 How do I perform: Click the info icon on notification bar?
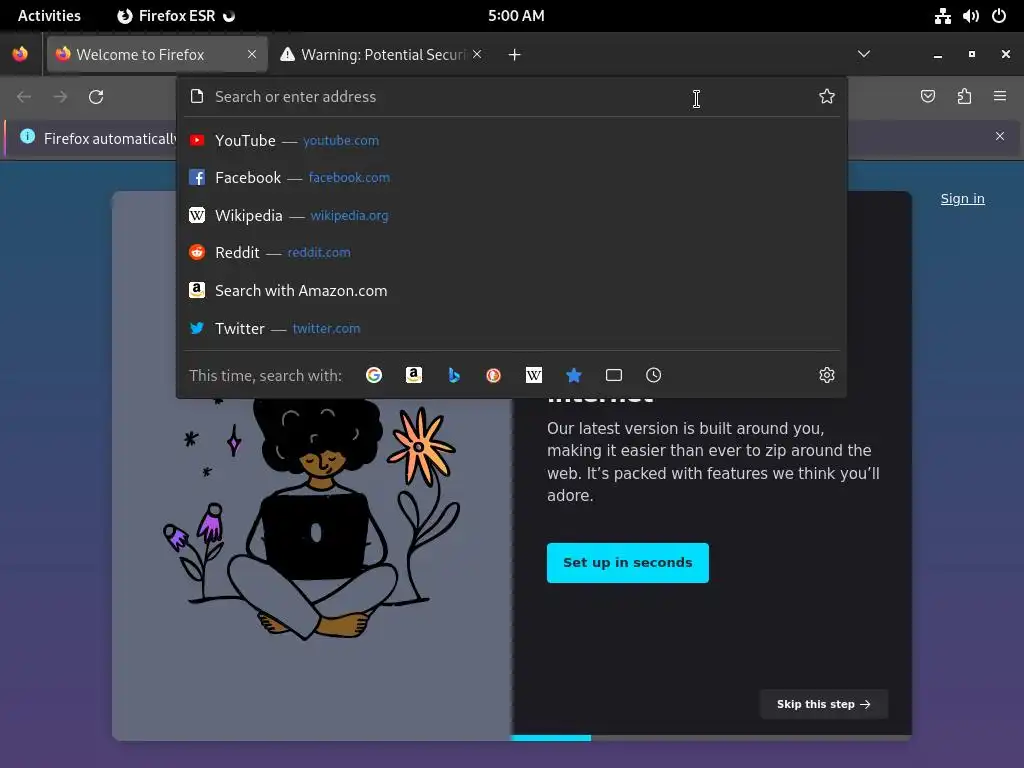[27, 136]
